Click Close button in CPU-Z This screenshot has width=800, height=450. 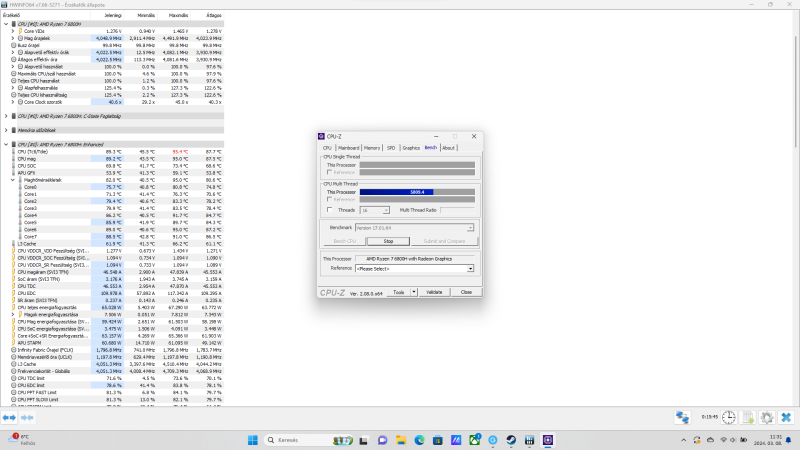(466, 292)
